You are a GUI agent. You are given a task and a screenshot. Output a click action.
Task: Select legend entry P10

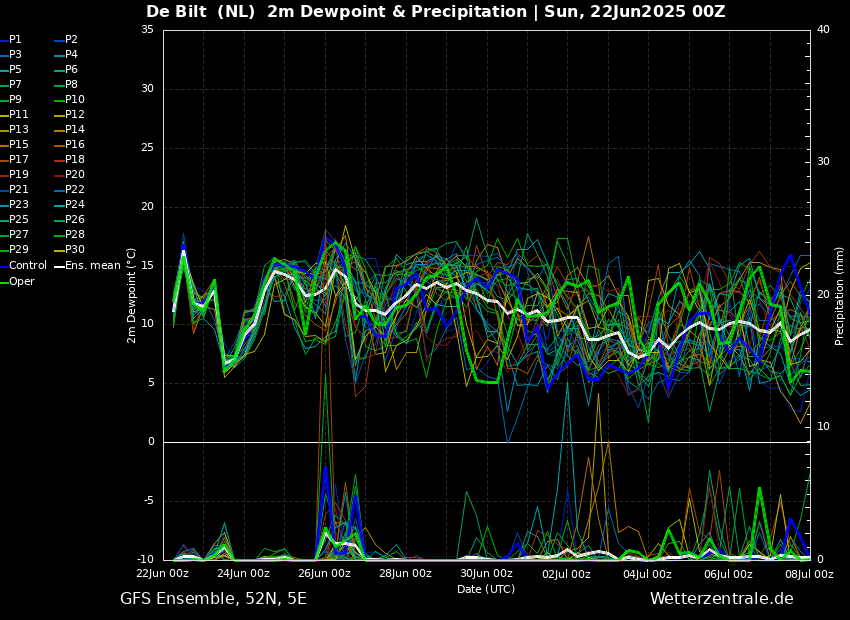tap(69, 100)
